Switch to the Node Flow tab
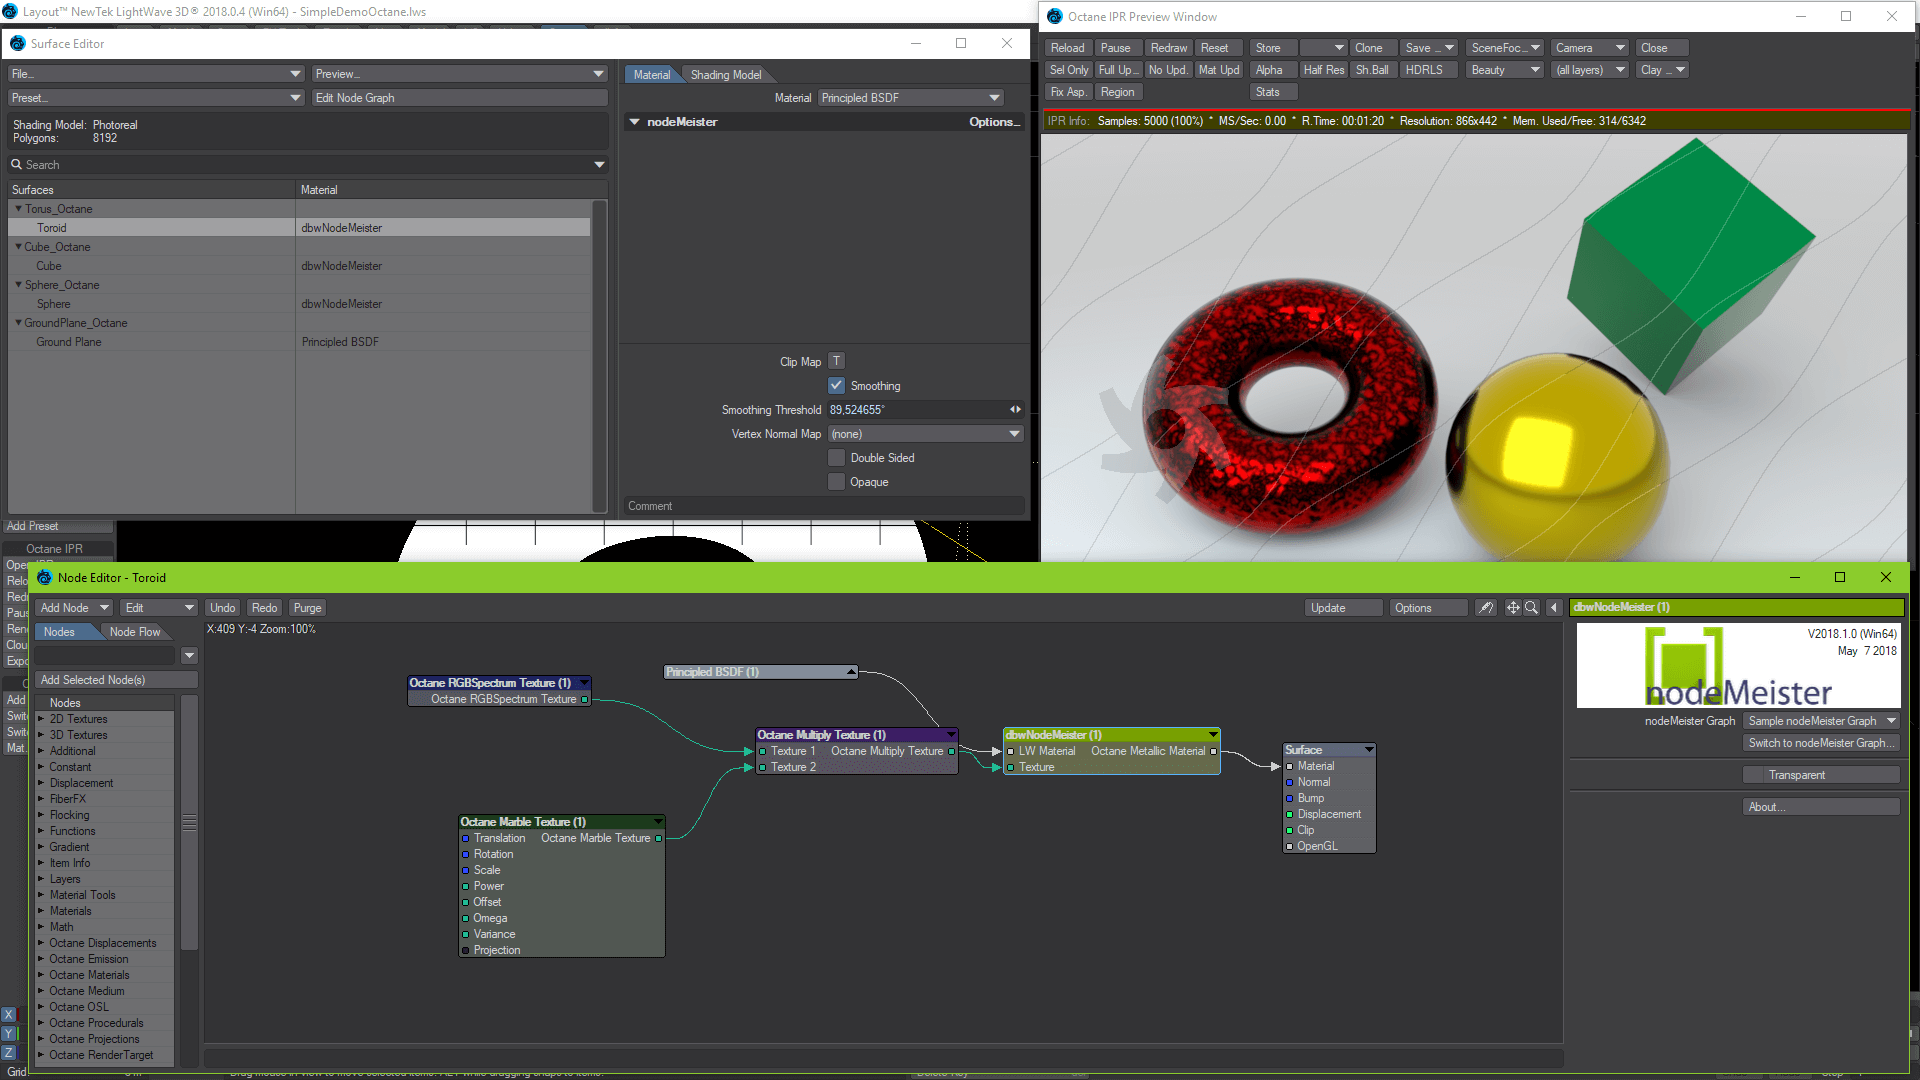 coord(135,632)
